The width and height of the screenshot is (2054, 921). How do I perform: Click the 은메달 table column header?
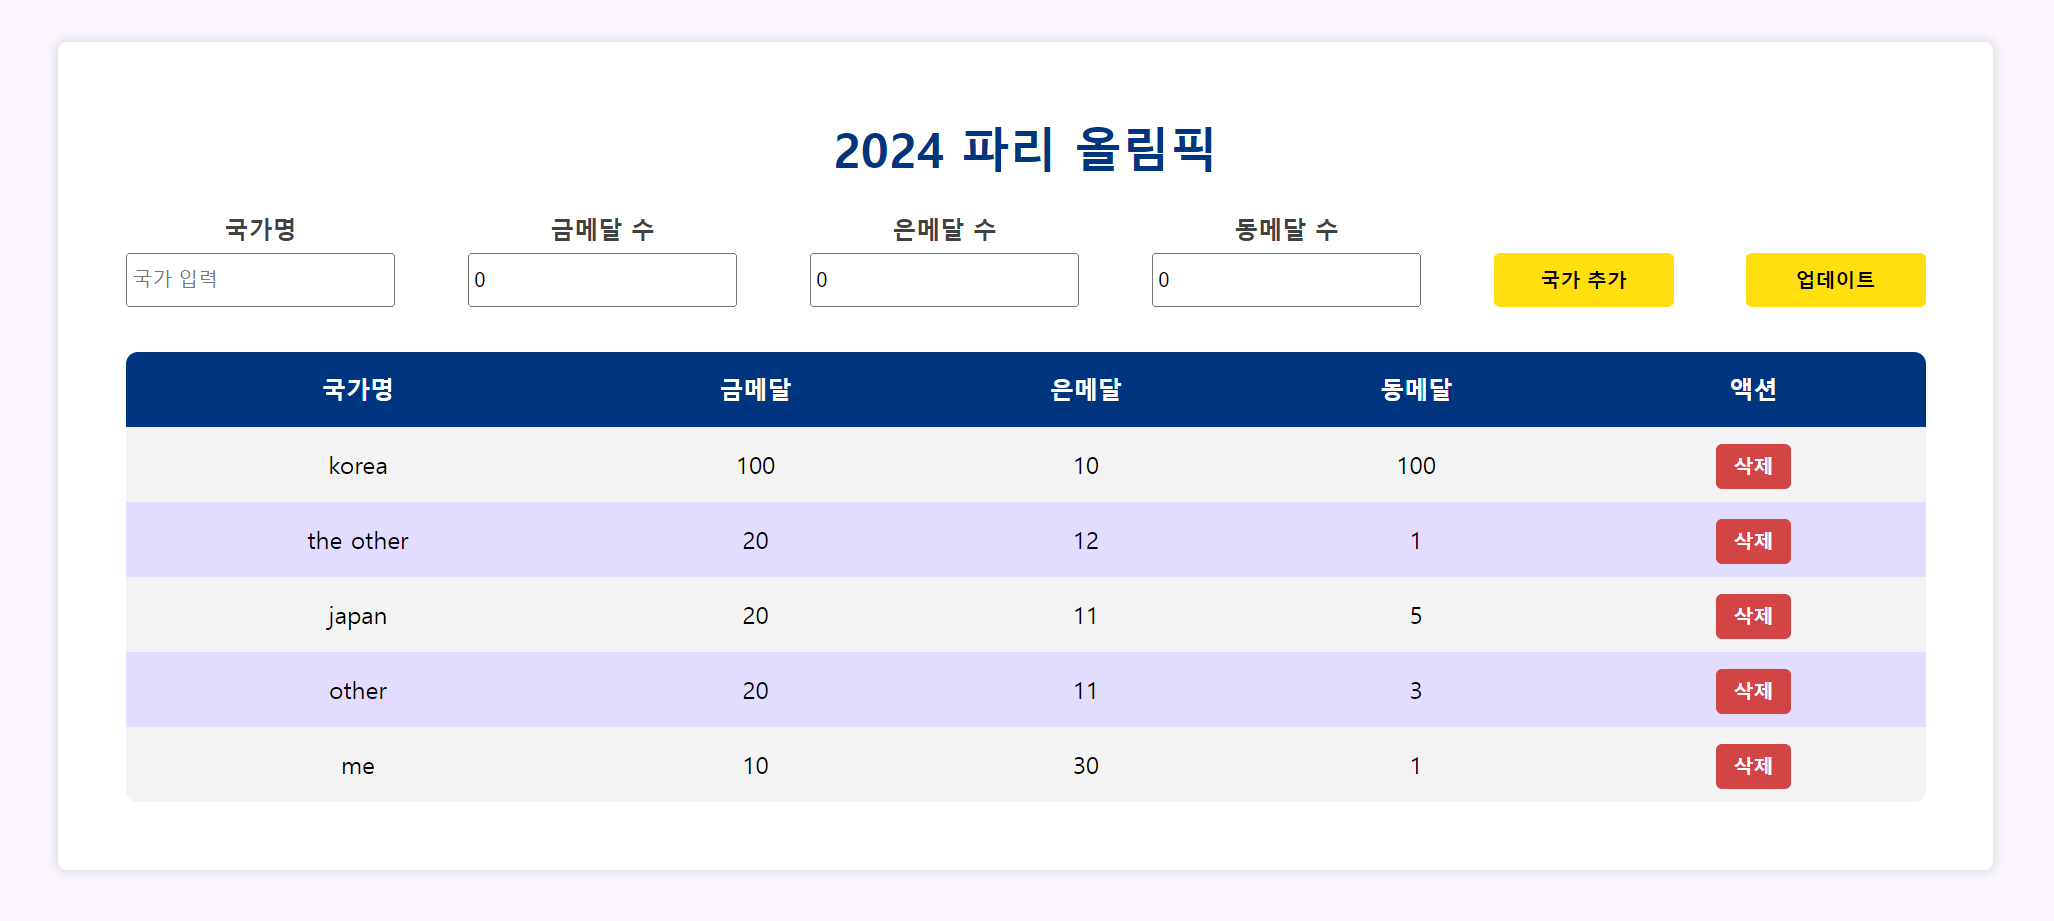1086,389
